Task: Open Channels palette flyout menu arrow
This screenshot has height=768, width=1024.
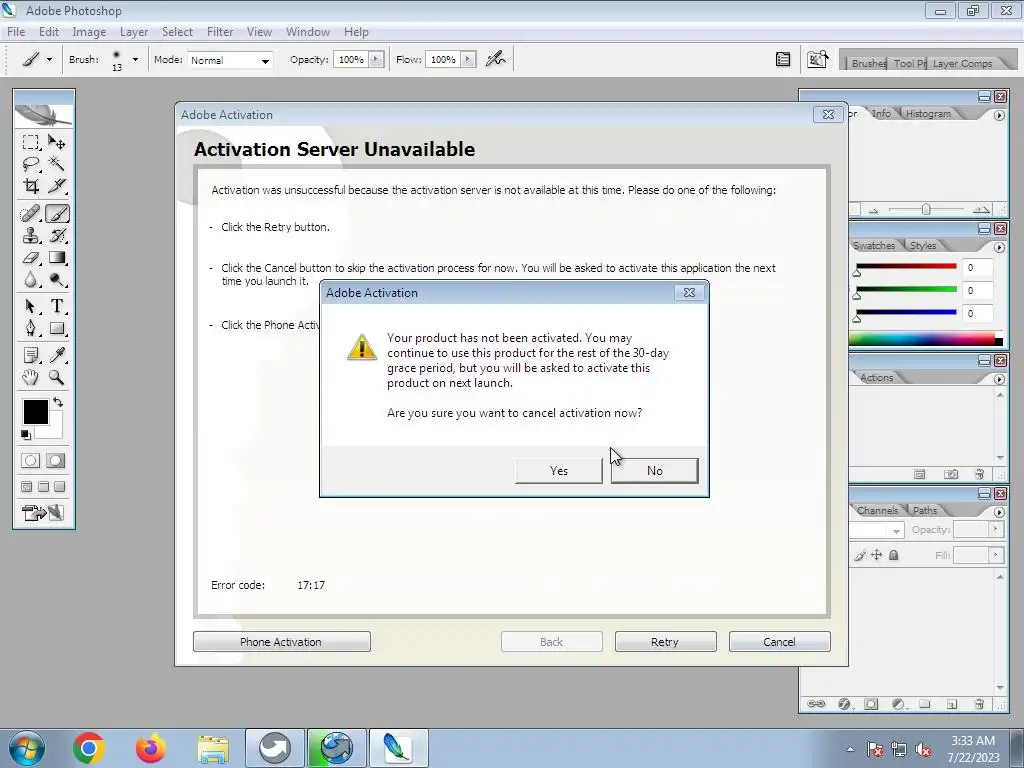Action: (x=999, y=512)
